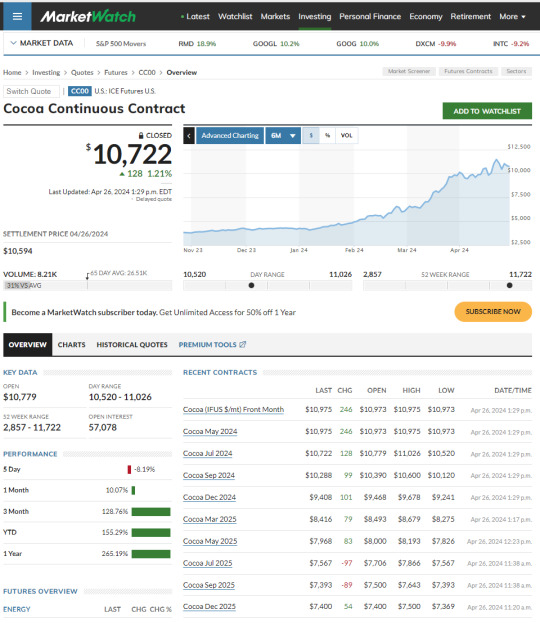Open the Cocoa Dec 2024 contract

point(209,497)
